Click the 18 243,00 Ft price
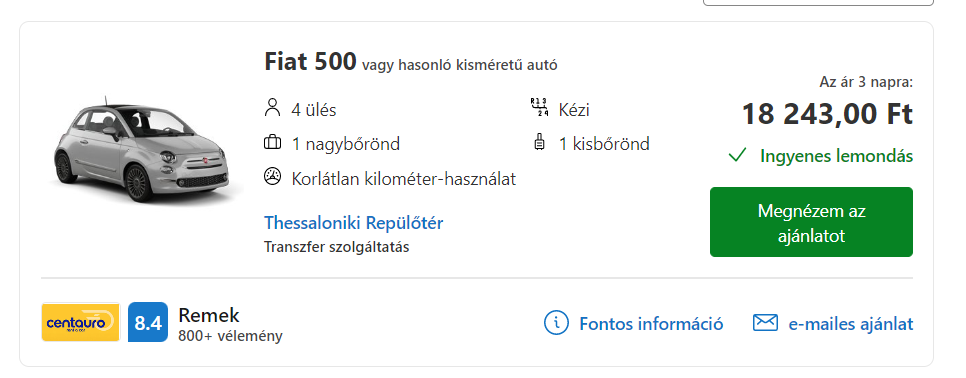 (827, 115)
